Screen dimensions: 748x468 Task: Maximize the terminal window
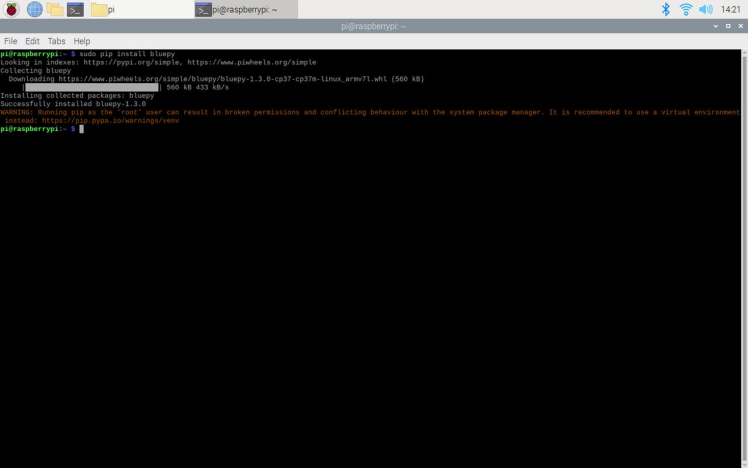(728, 26)
